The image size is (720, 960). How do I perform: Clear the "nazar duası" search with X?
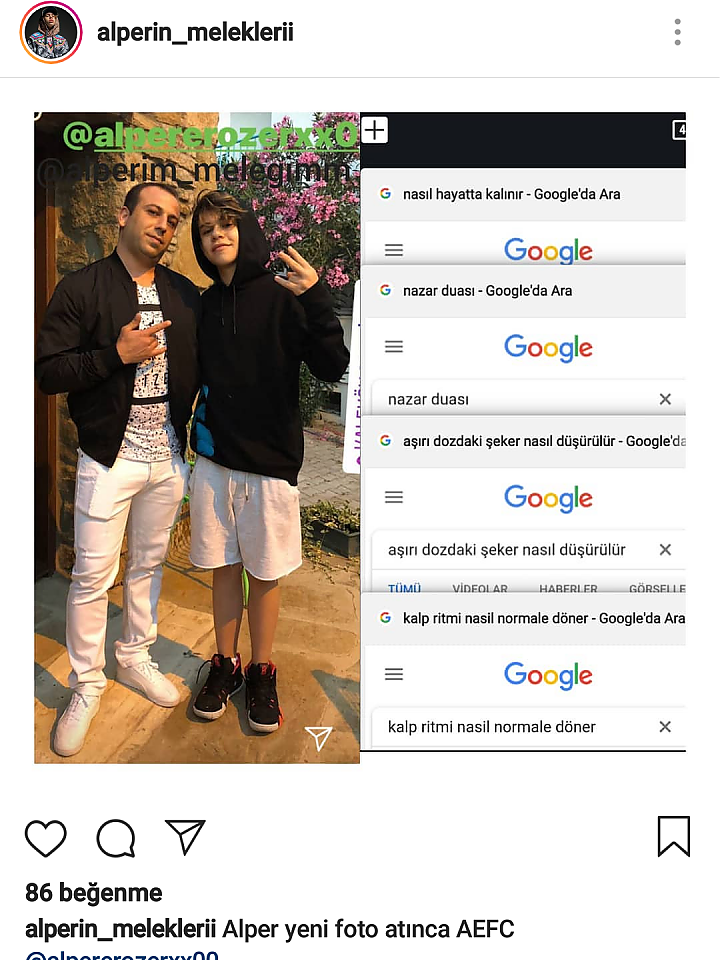(665, 399)
